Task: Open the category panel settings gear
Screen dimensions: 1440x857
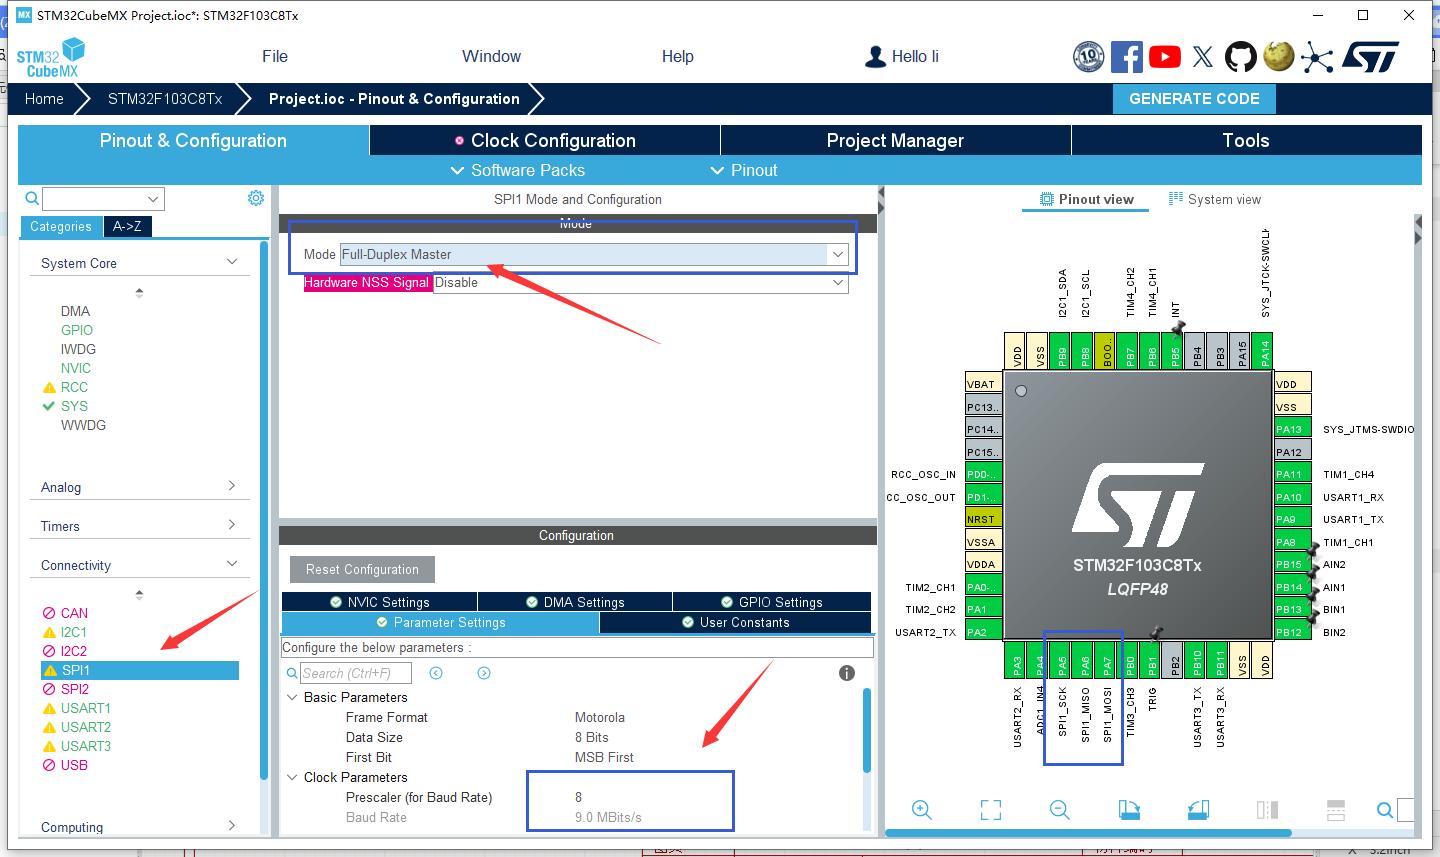Action: [x=256, y=198]
